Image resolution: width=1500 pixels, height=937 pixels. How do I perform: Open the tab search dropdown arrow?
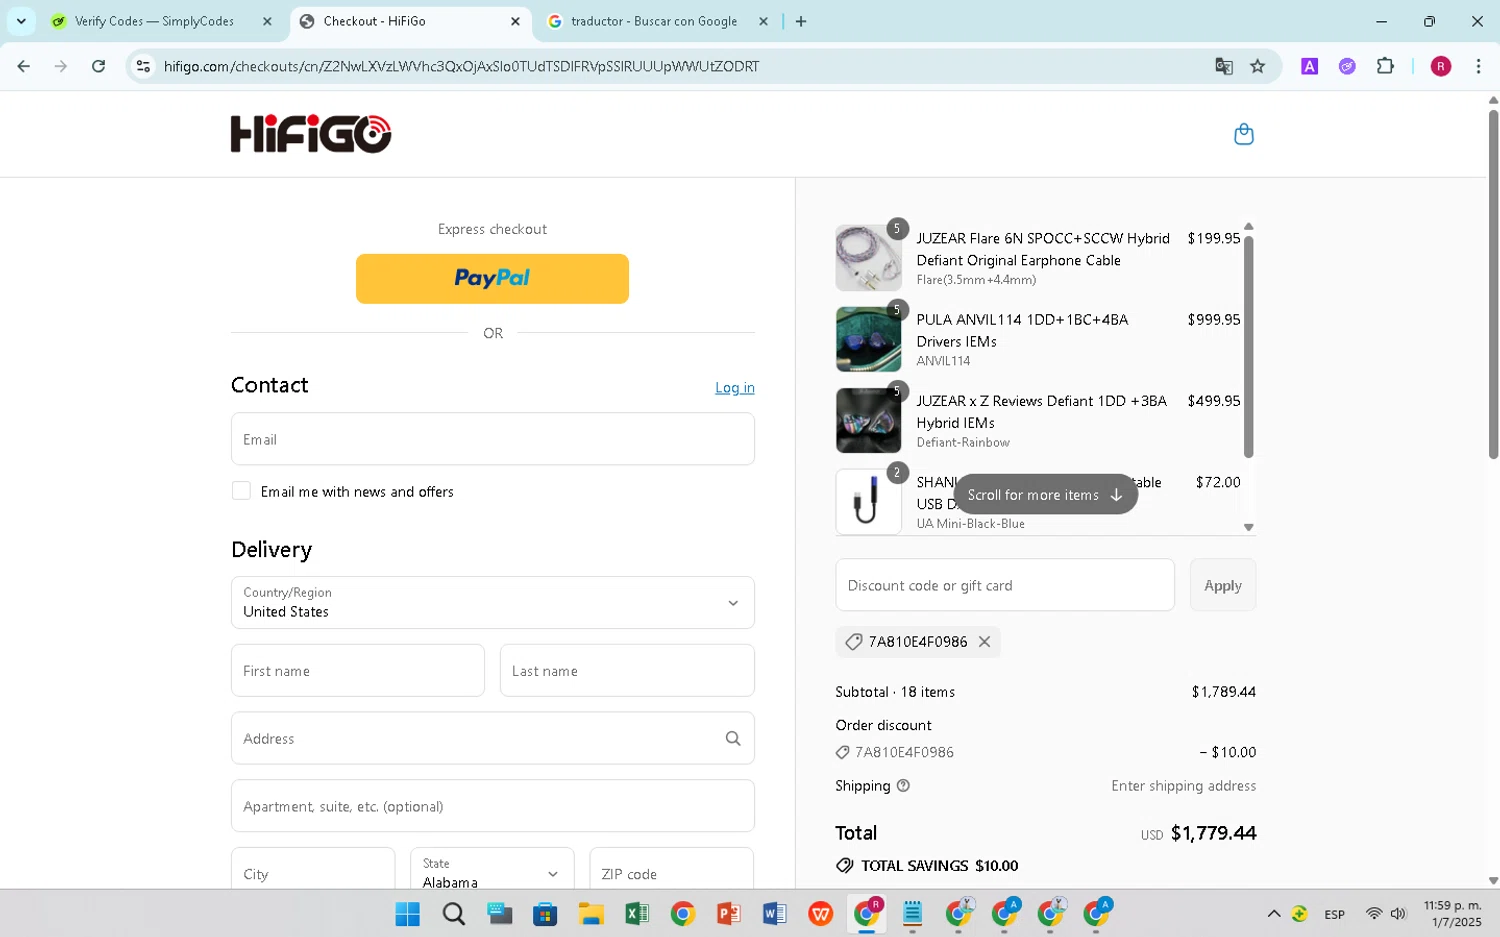click(21, 21)
